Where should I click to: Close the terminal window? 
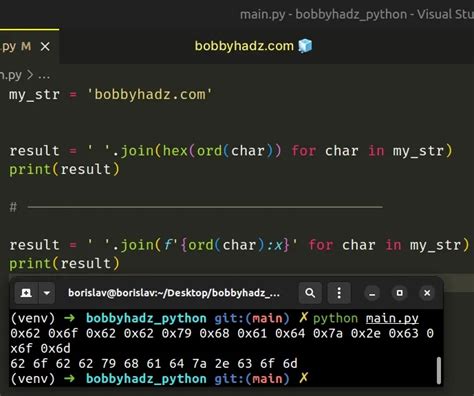point(427,293)
